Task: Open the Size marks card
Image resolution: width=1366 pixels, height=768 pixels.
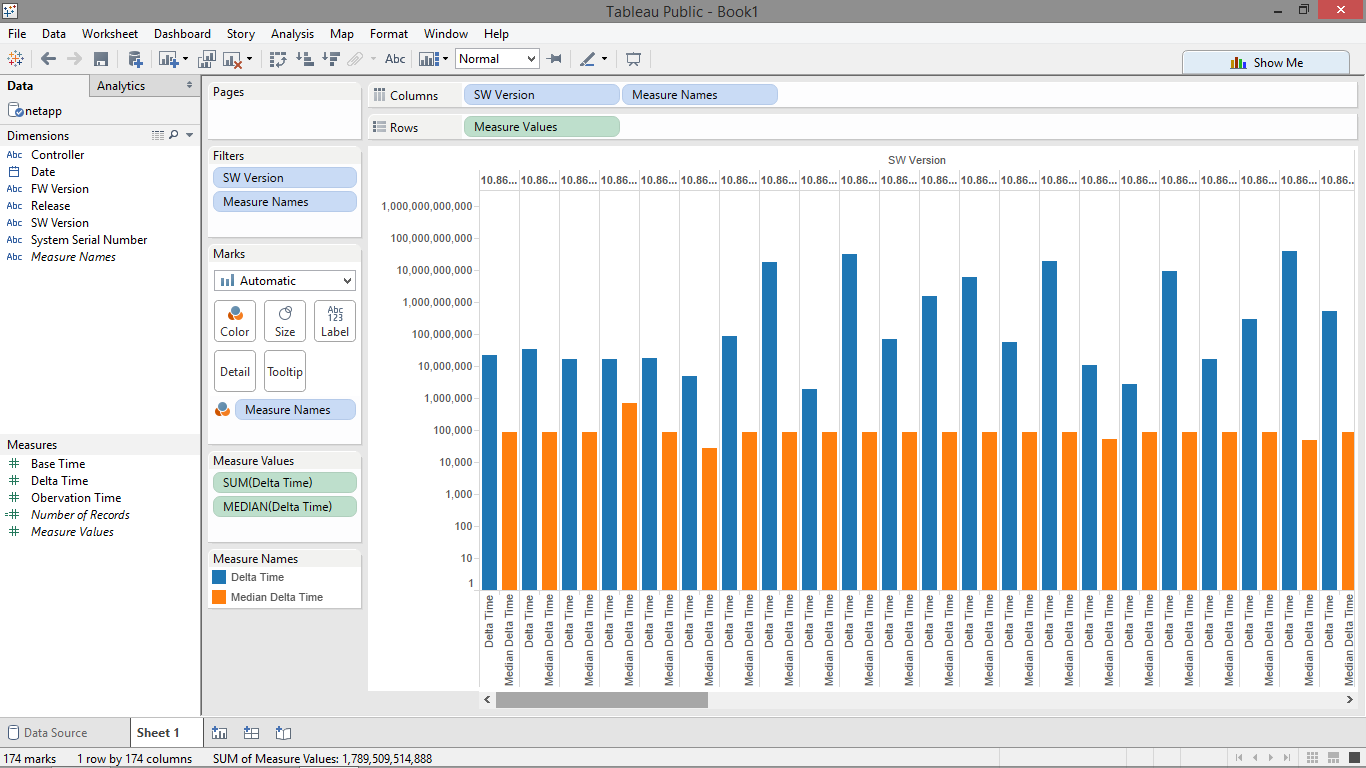Action: (x=285, y=321)
